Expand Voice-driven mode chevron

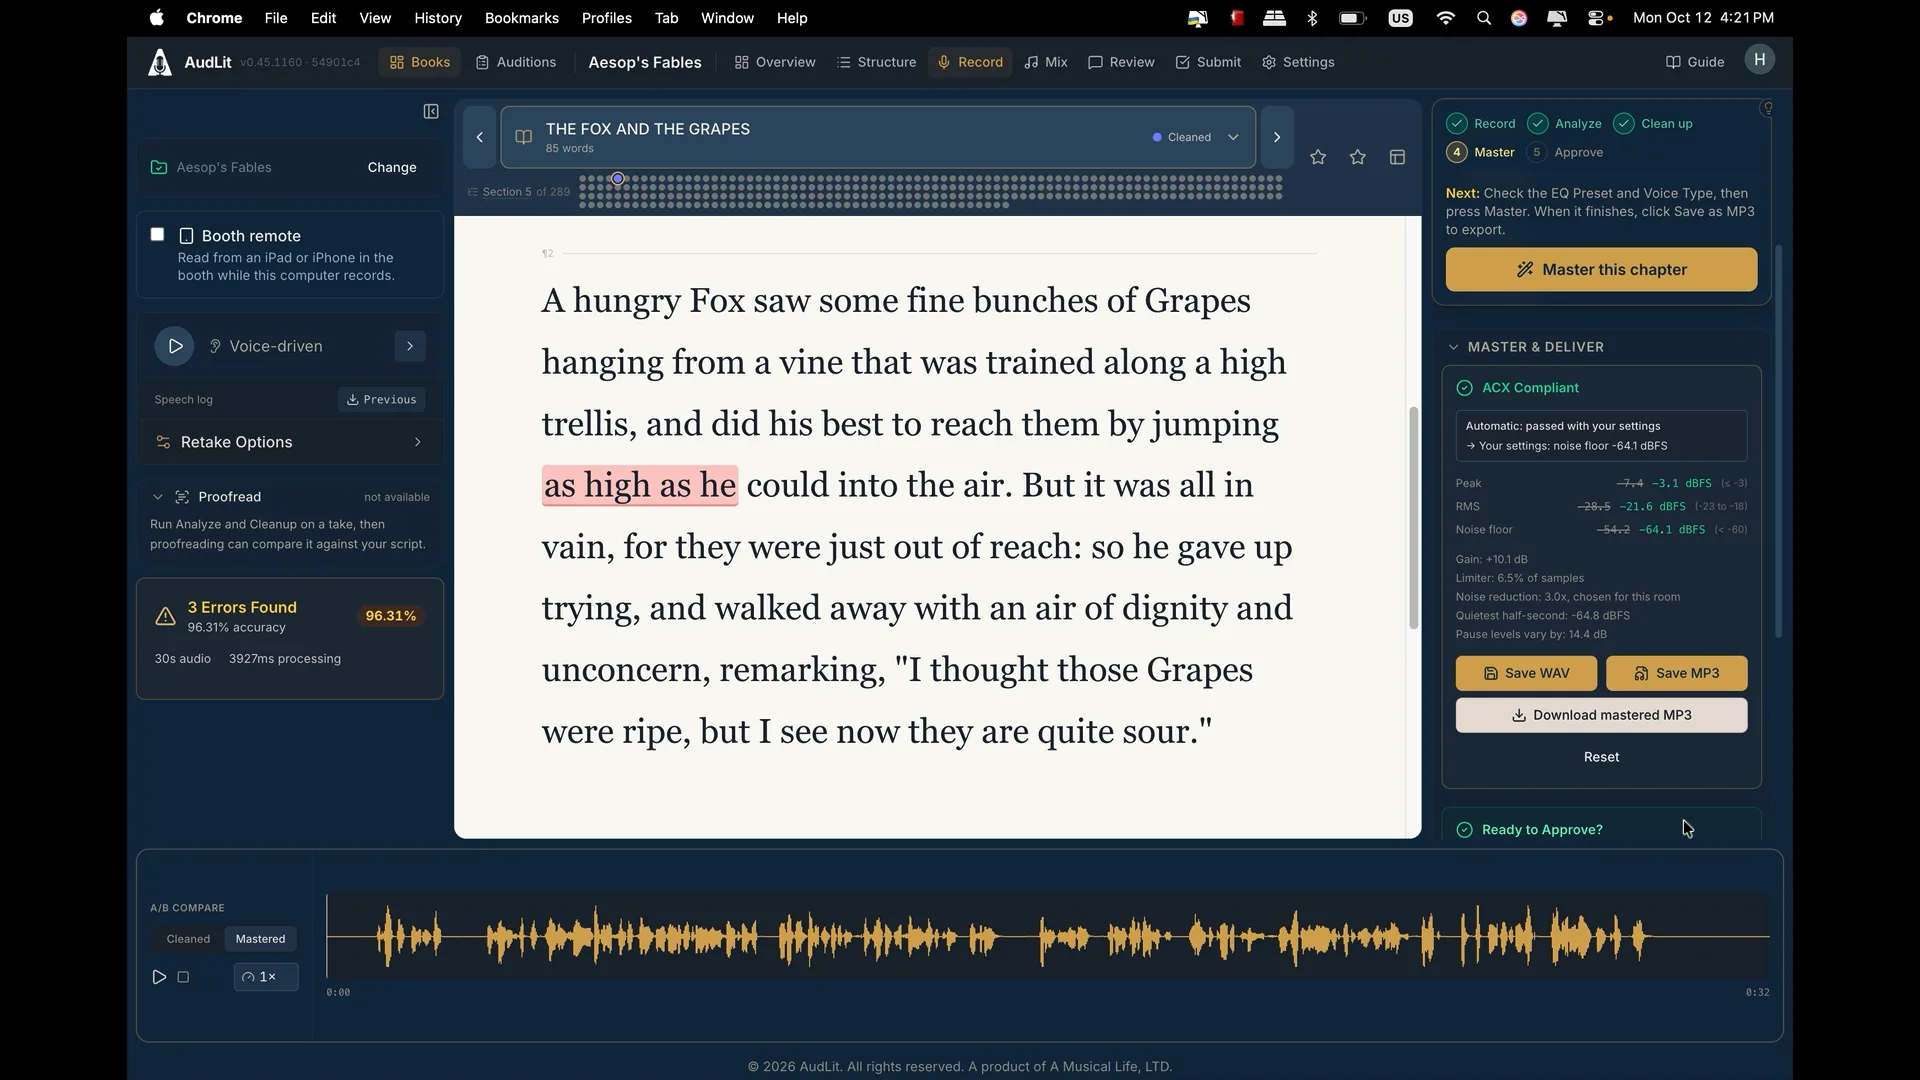(410, 346)
